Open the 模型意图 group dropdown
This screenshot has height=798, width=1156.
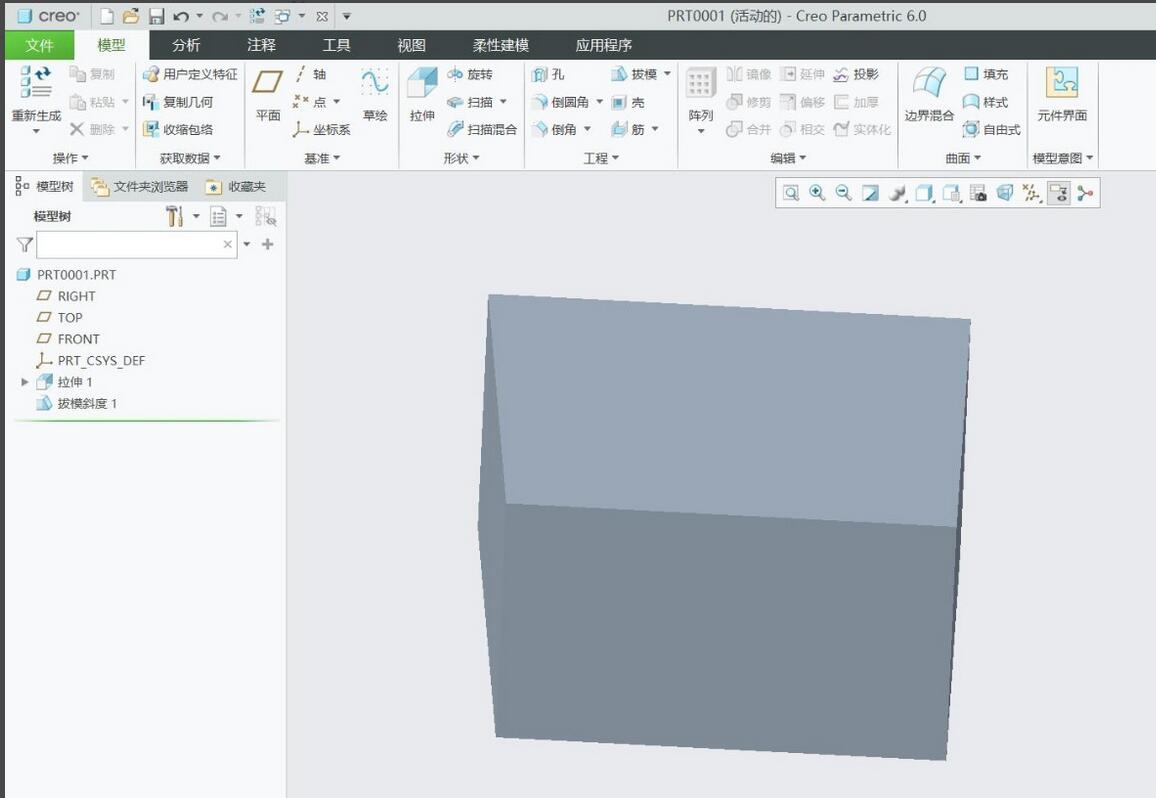click(x=1062, y=158)
